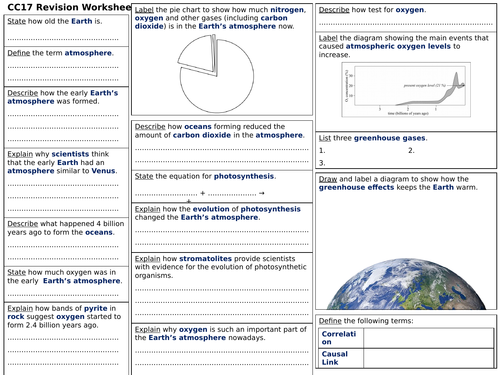Image resolution: width=500 pixels, height=375 pixels.
Task: Click 'Describe what happened 4 billion years ago' text
Action: [x=66, y=228]
